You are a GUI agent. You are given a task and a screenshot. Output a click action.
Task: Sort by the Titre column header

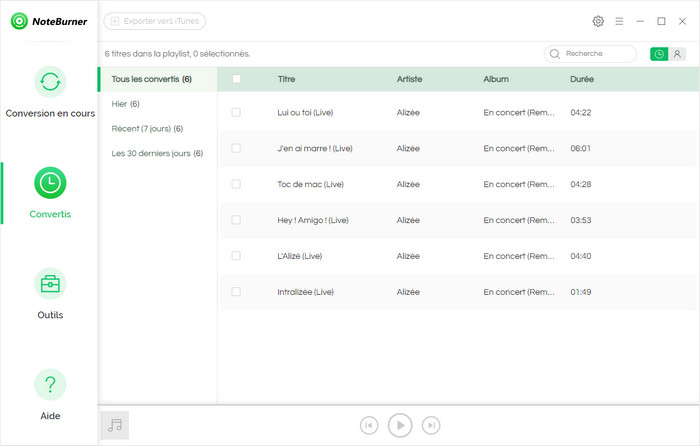point(286,79)
